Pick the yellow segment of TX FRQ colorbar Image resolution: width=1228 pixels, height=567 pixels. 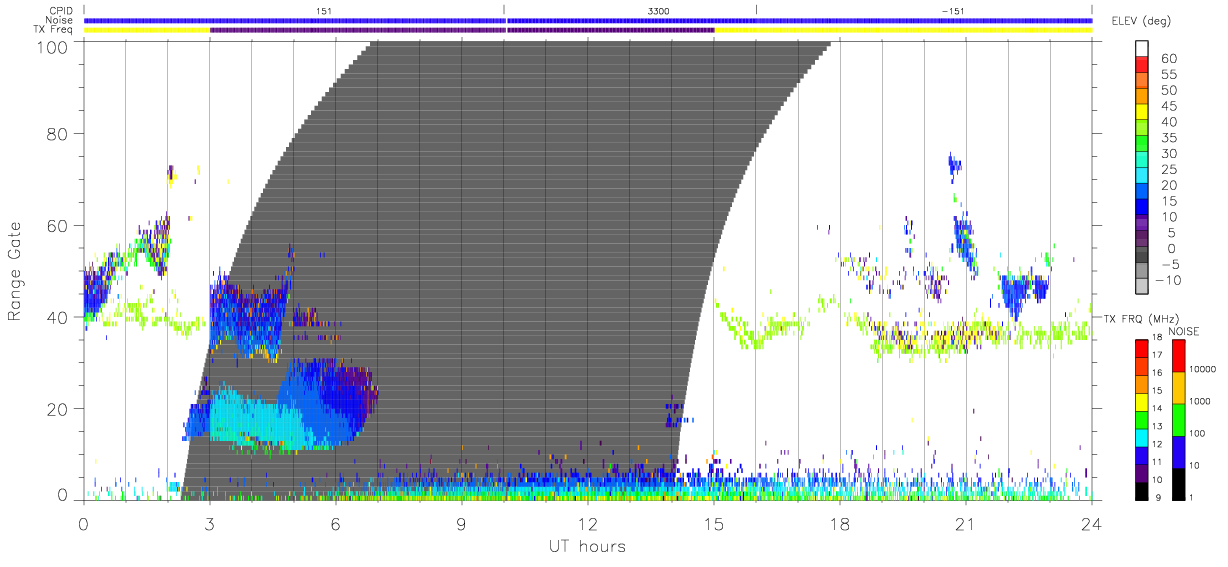tap(1142, 400)
